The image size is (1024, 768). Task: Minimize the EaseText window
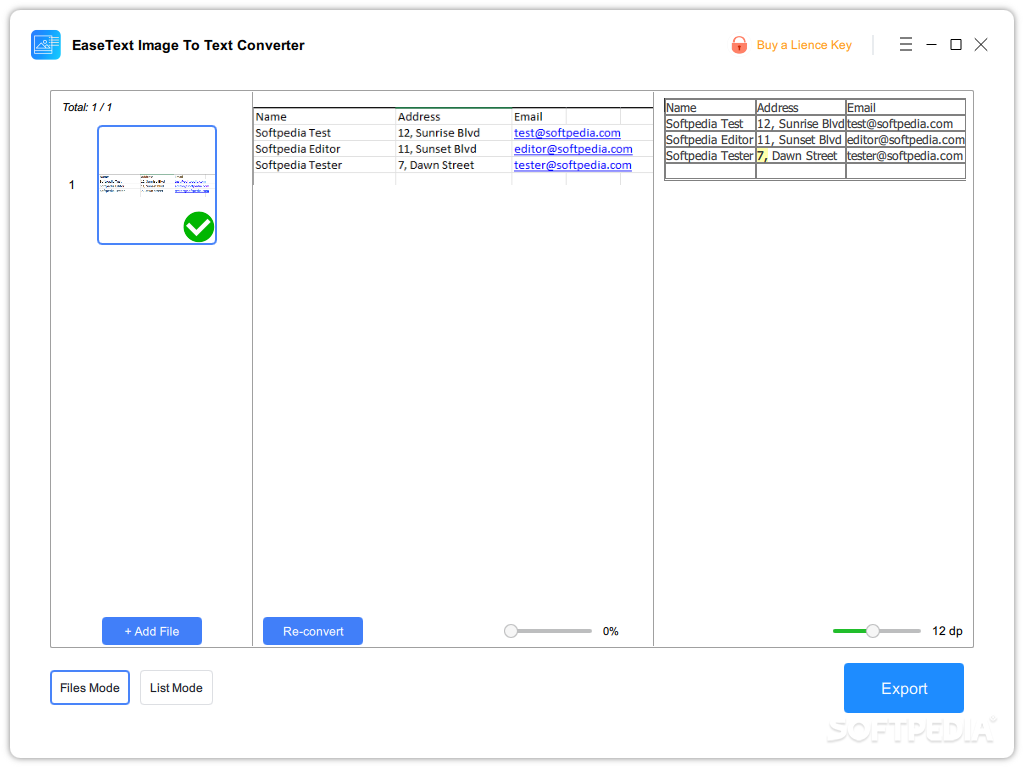(x=931, y=44)
